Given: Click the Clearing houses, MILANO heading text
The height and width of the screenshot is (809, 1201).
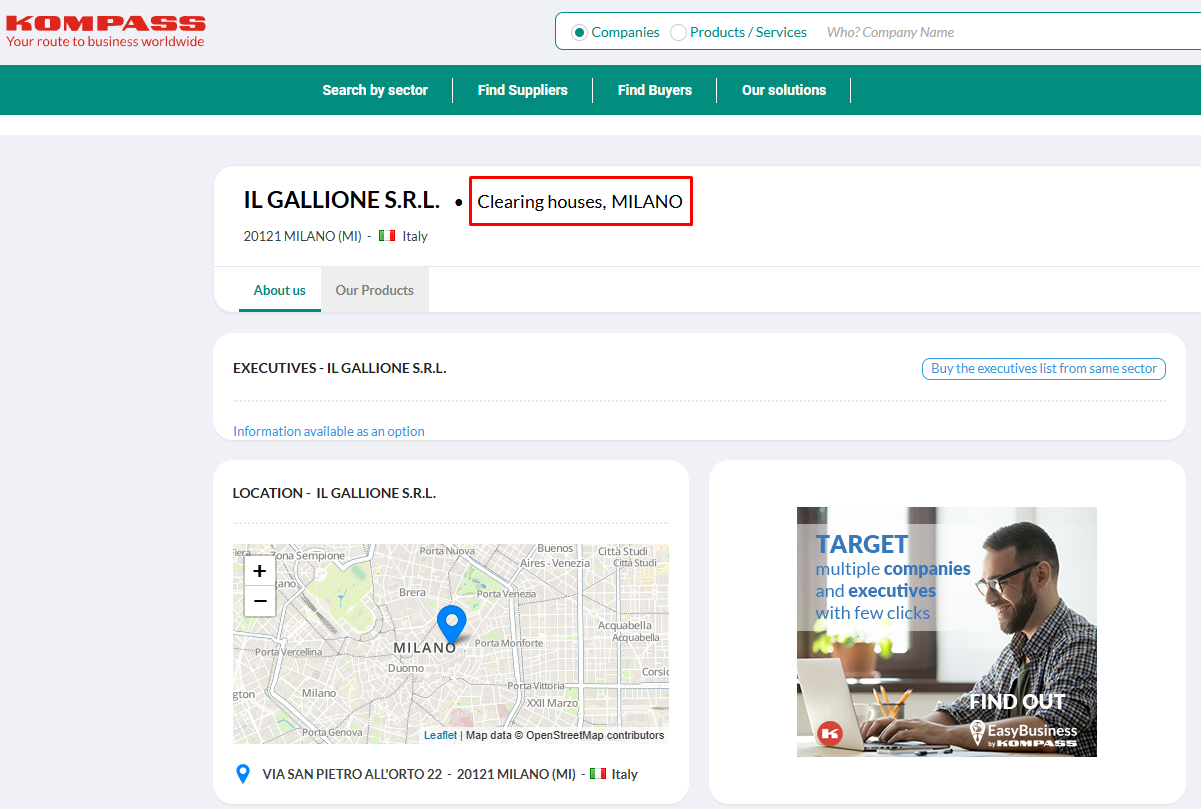Looking at the screenshot, I should coord(580,202).
